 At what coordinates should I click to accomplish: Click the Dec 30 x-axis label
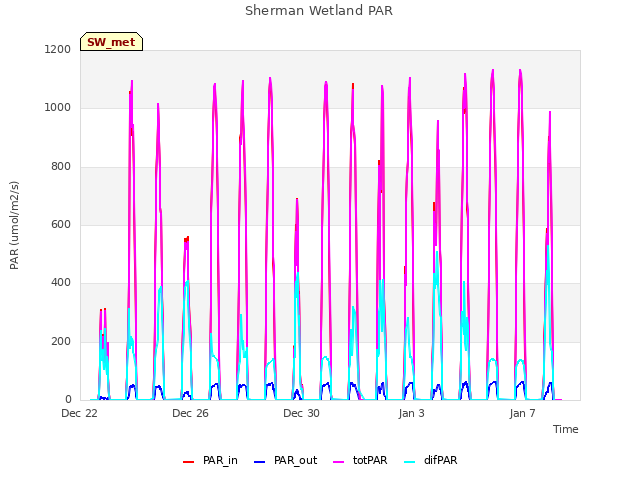(x=302, y=413)
